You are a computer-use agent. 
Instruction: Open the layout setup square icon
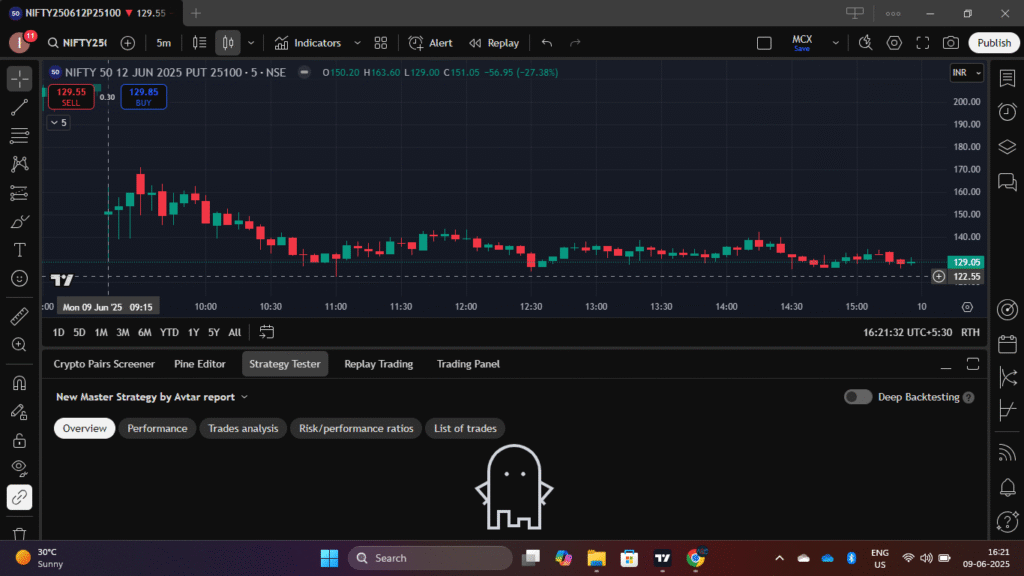[764, 43]
